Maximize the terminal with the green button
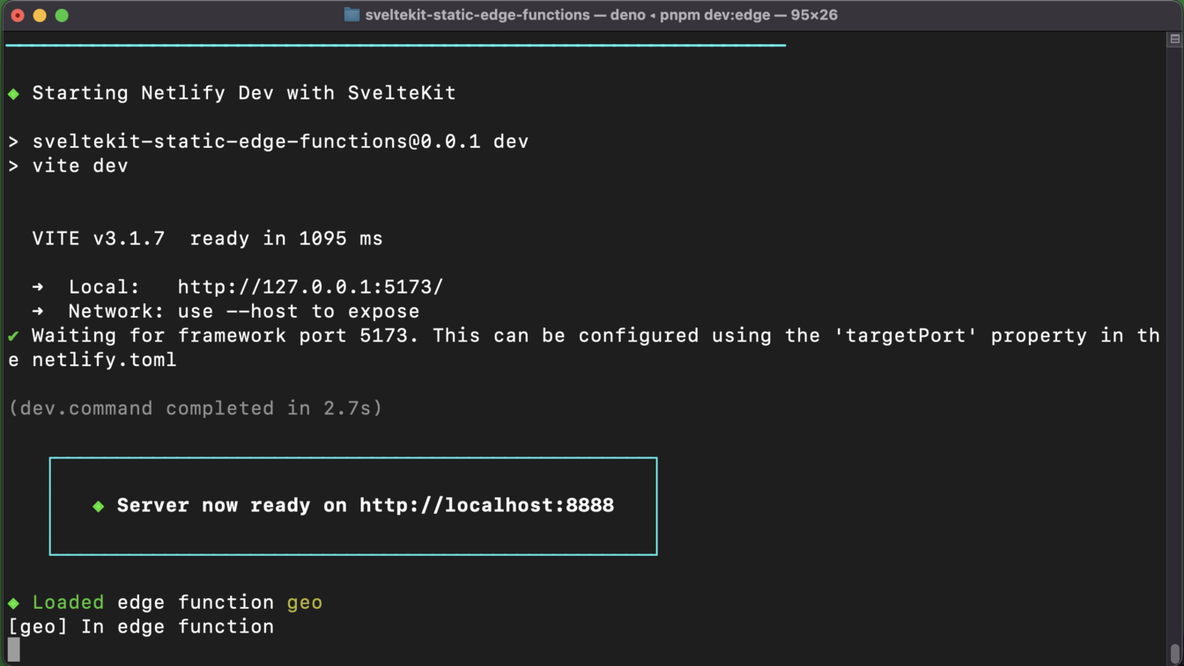 62,15
